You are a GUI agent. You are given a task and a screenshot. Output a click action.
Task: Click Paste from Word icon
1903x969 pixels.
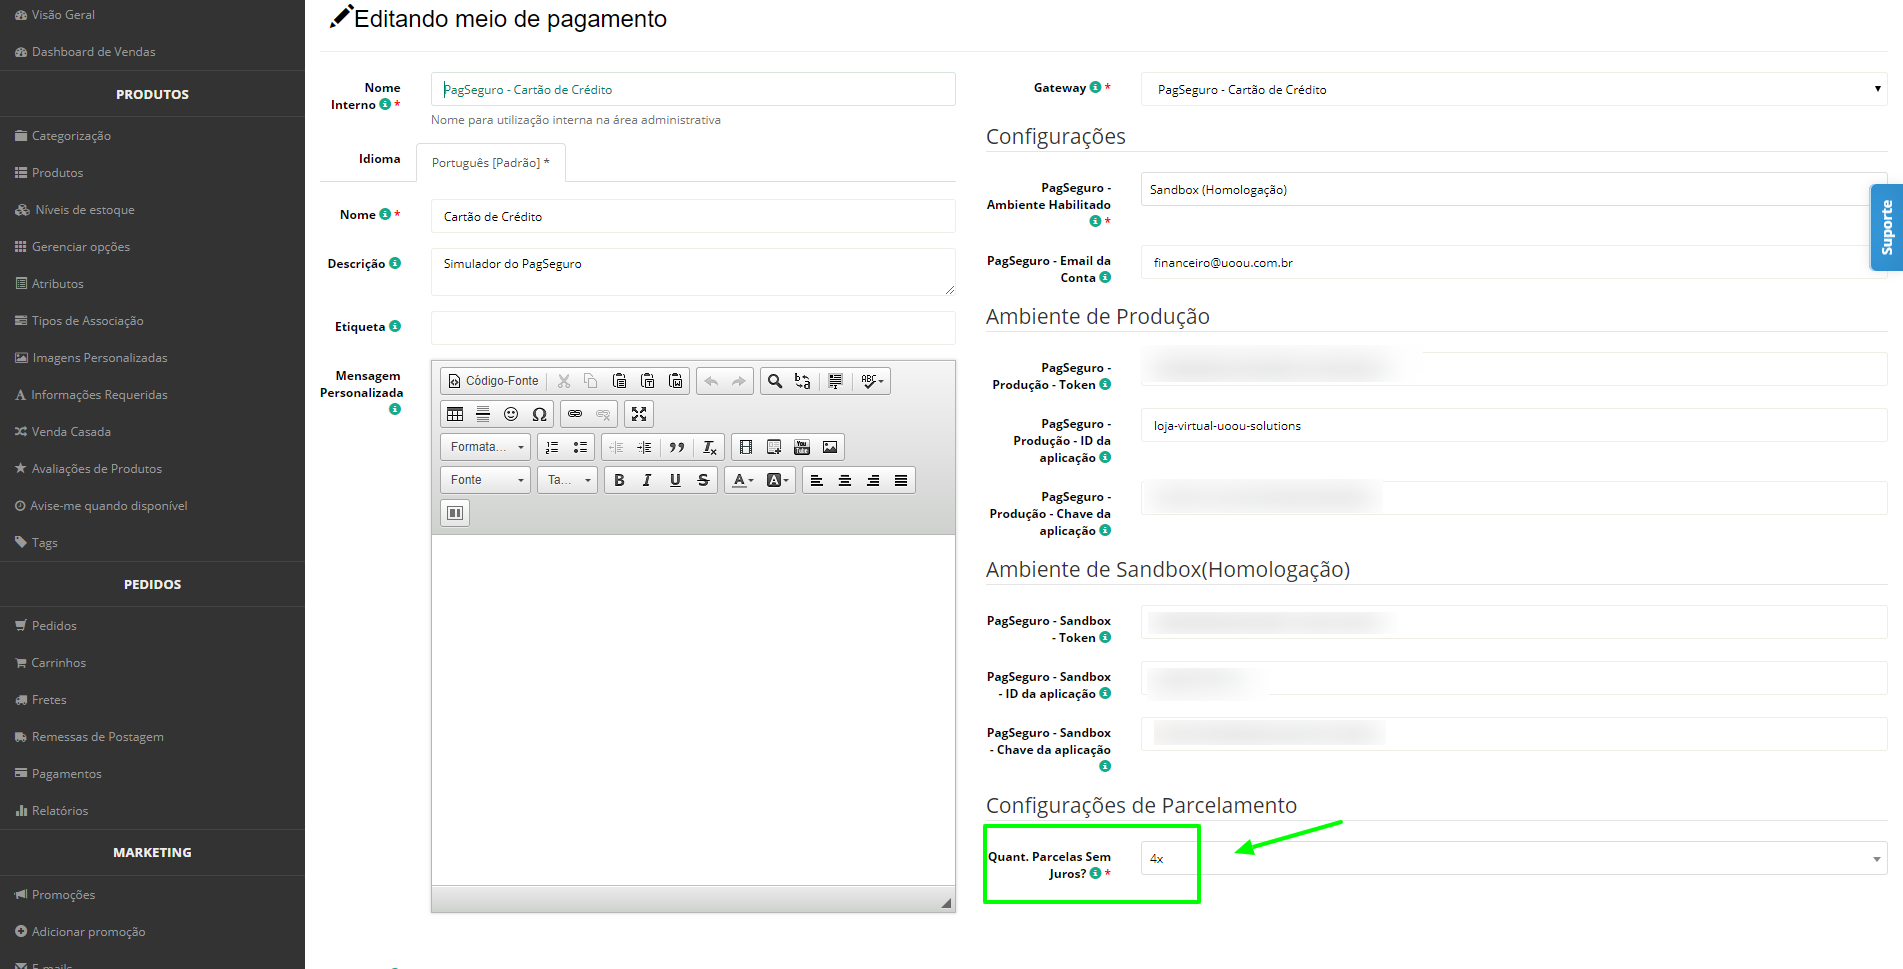point(675,381)
